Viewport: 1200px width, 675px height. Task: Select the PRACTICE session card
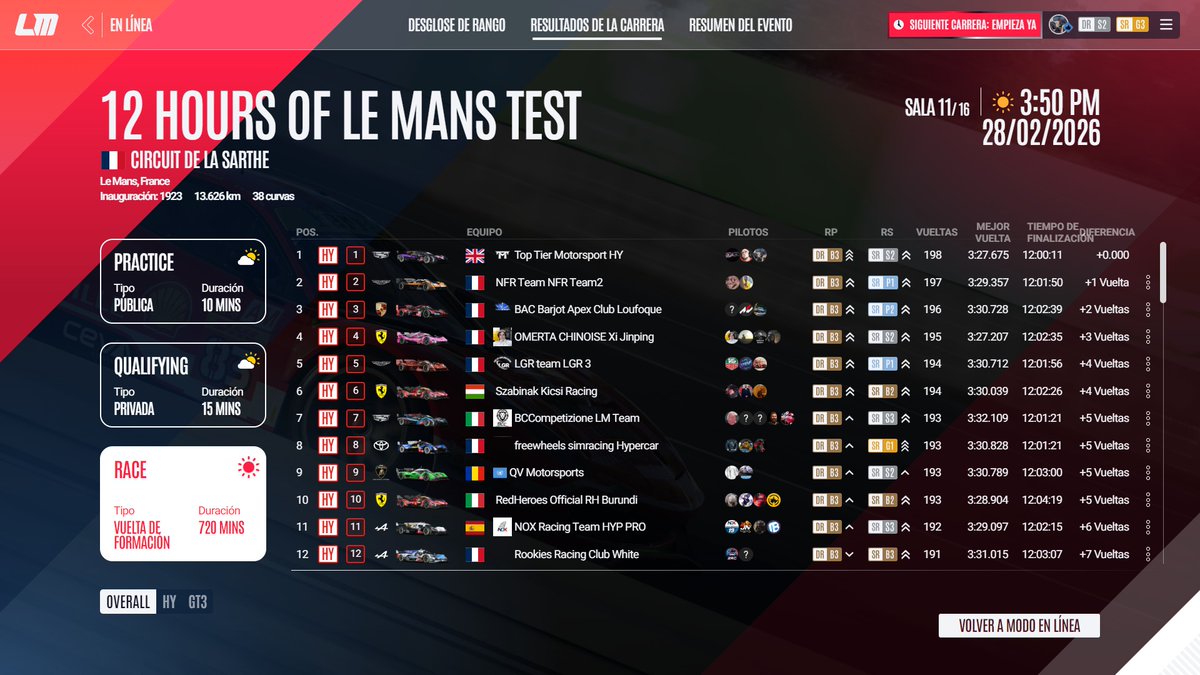(x=183, y=281)
